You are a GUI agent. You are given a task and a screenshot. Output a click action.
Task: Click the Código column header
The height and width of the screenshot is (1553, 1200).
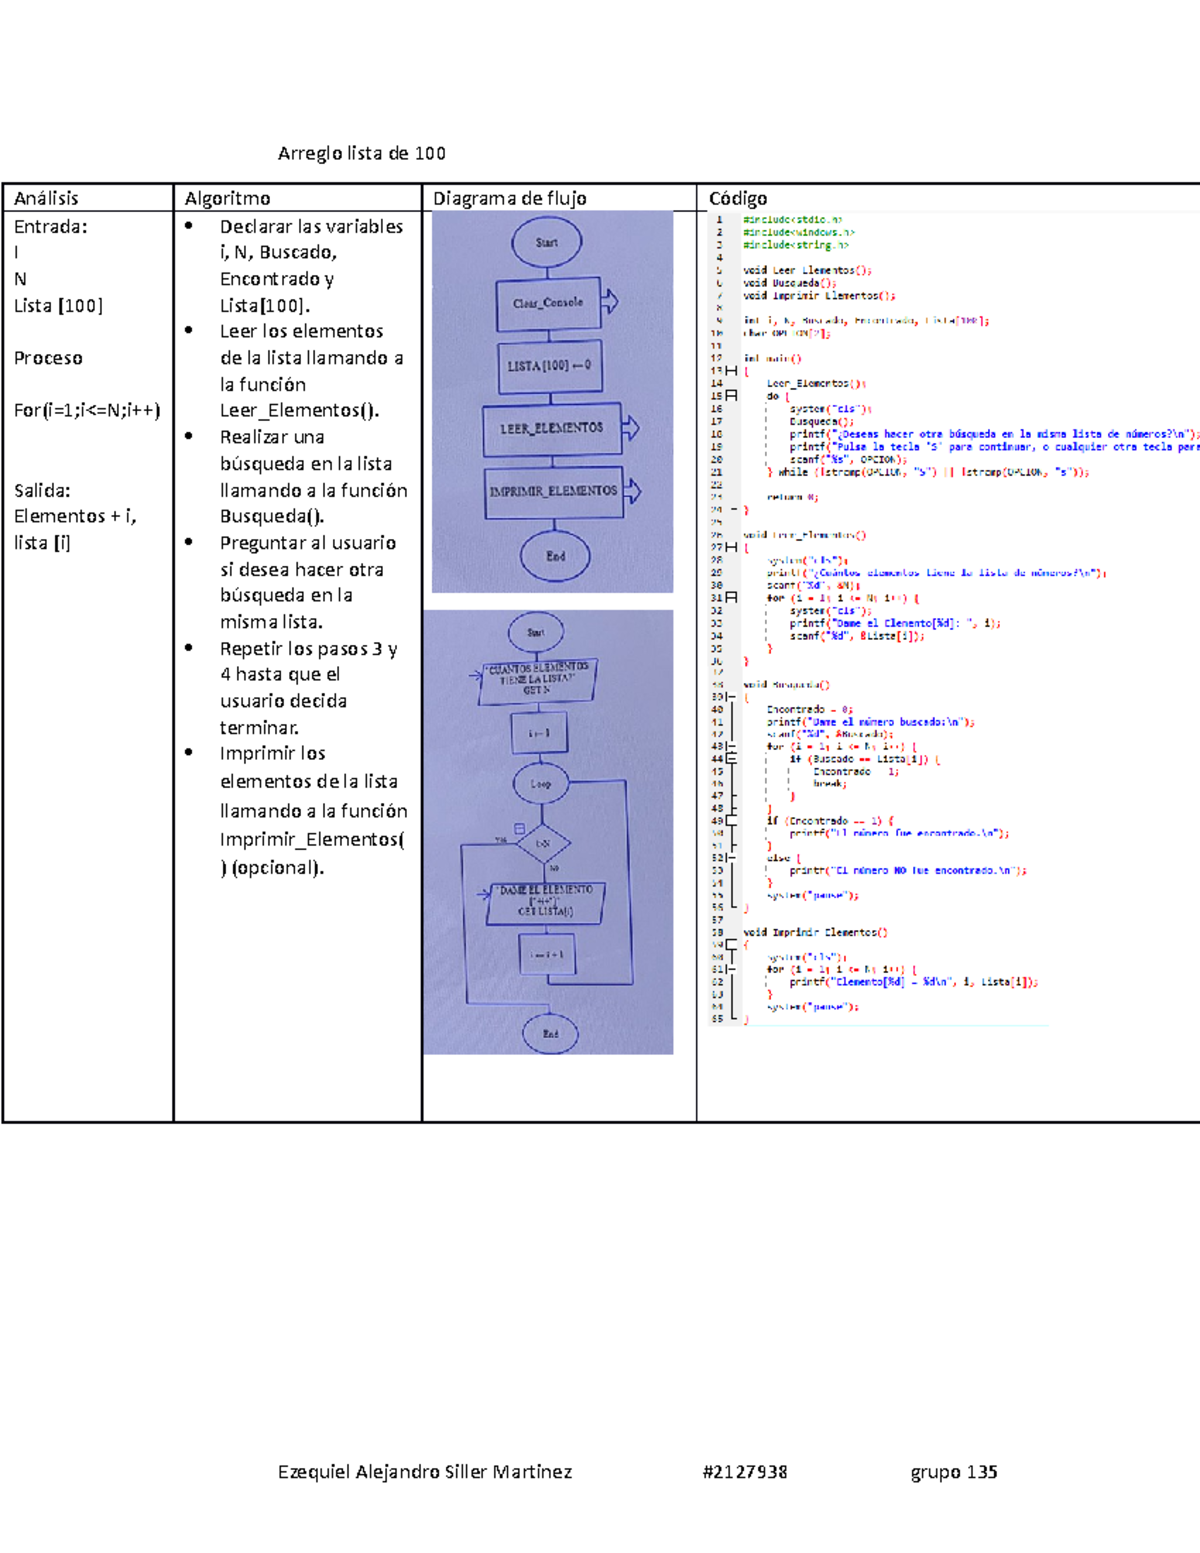[x=738, y=198]
